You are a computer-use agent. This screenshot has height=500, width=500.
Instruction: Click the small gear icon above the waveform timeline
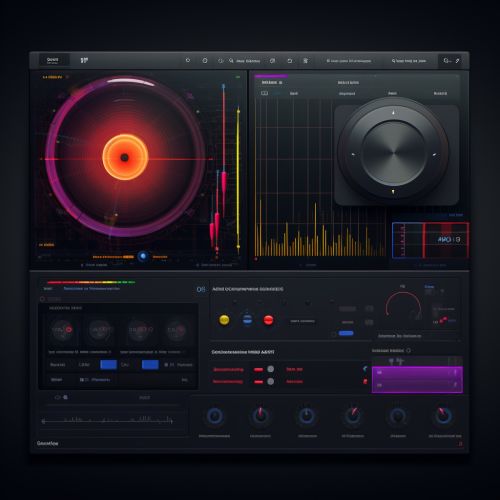(x=66, y=397)
